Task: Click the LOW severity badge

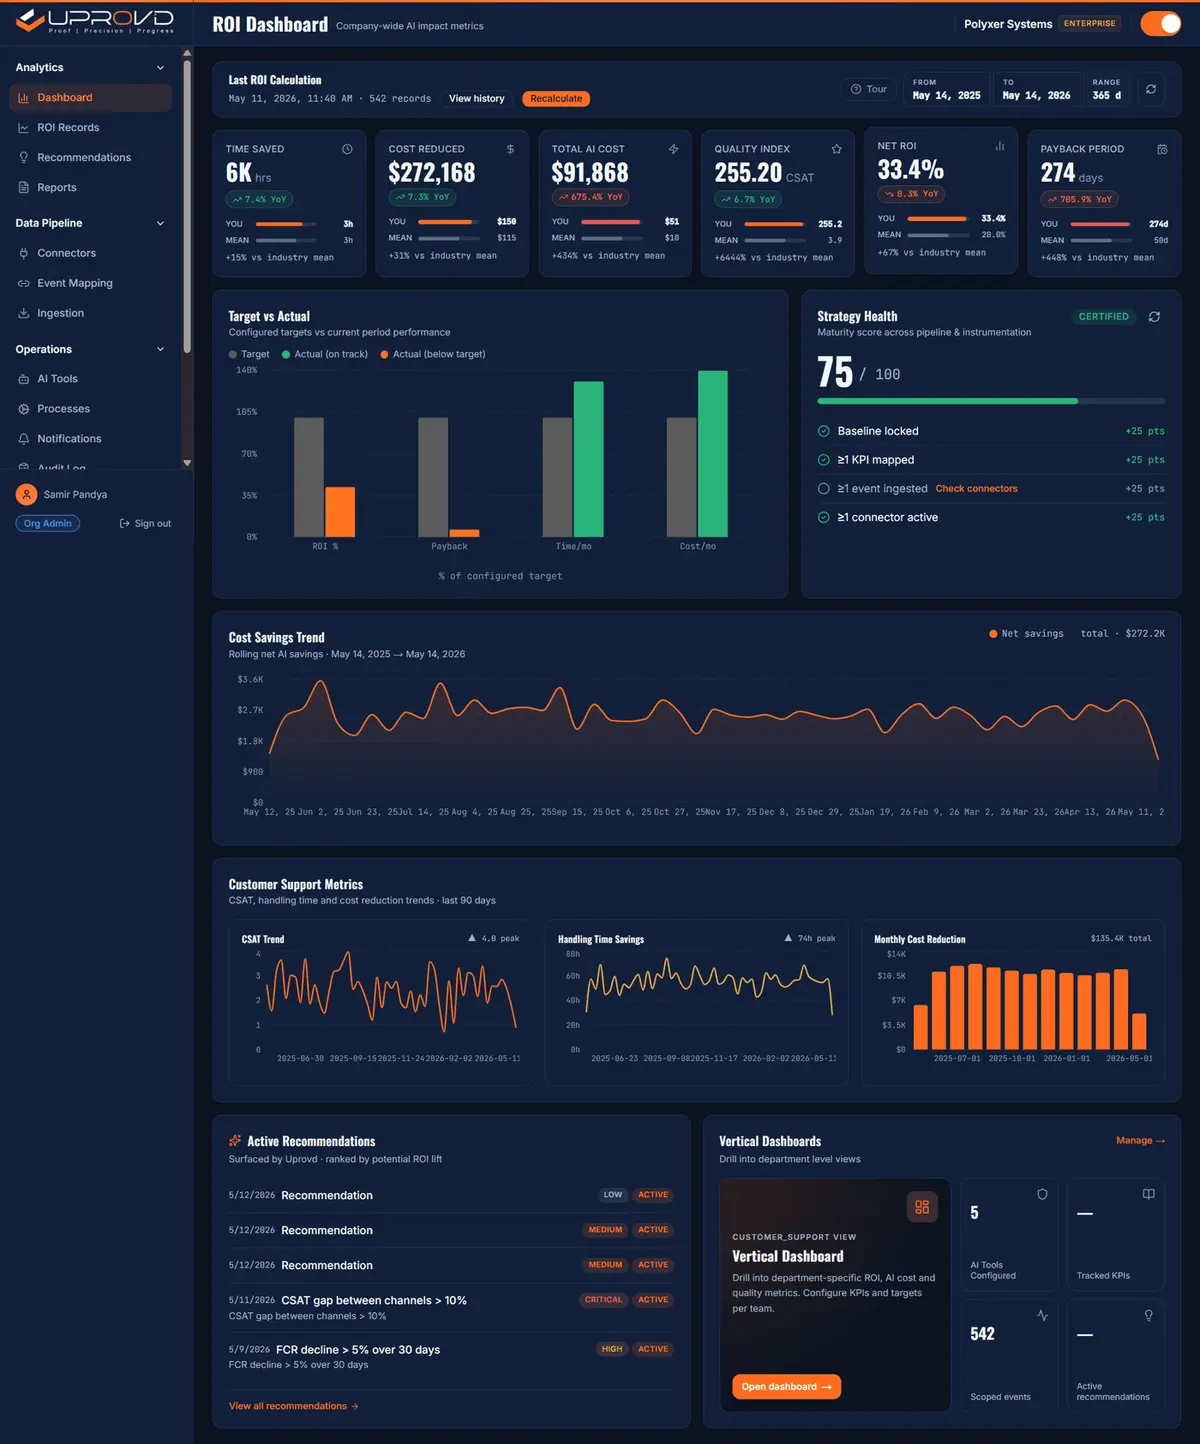Action: 613,1195
